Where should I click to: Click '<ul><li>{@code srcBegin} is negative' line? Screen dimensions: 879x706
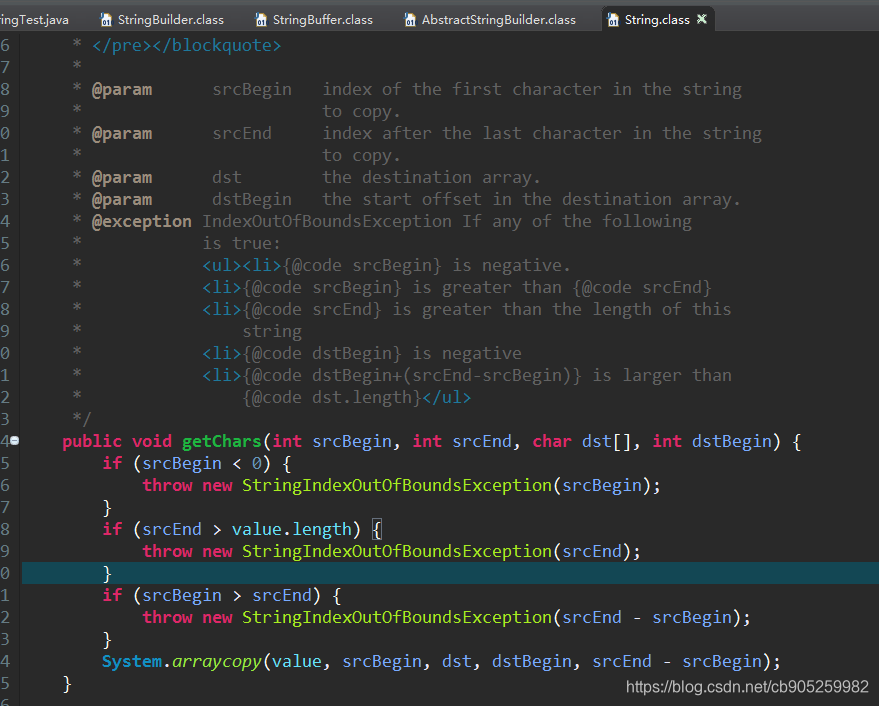tap(386, 266)
